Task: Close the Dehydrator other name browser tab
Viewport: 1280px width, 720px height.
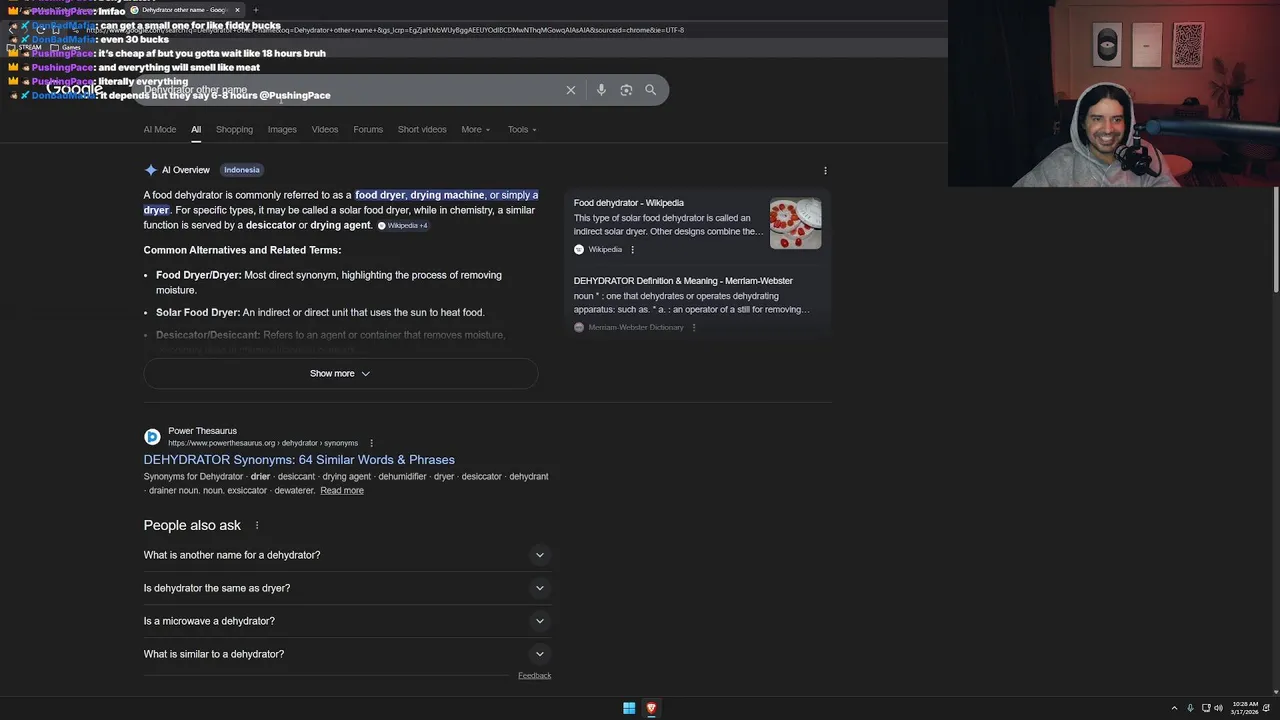Action: coord(237,10)
